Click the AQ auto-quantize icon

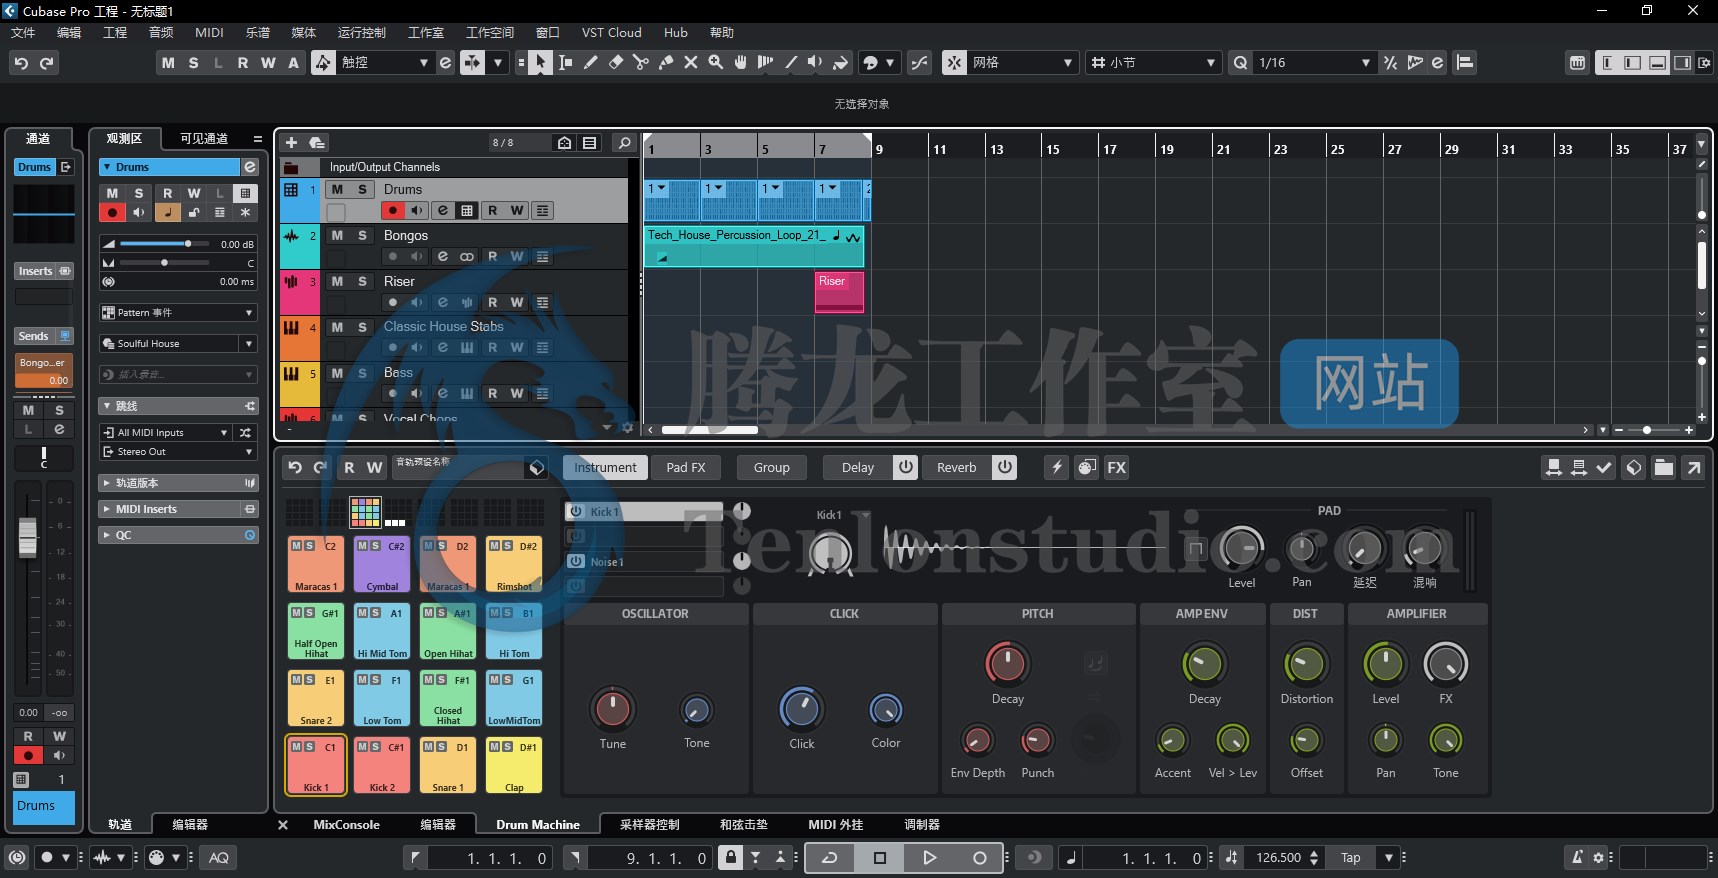pyautogui.click(x=219, y=857)
